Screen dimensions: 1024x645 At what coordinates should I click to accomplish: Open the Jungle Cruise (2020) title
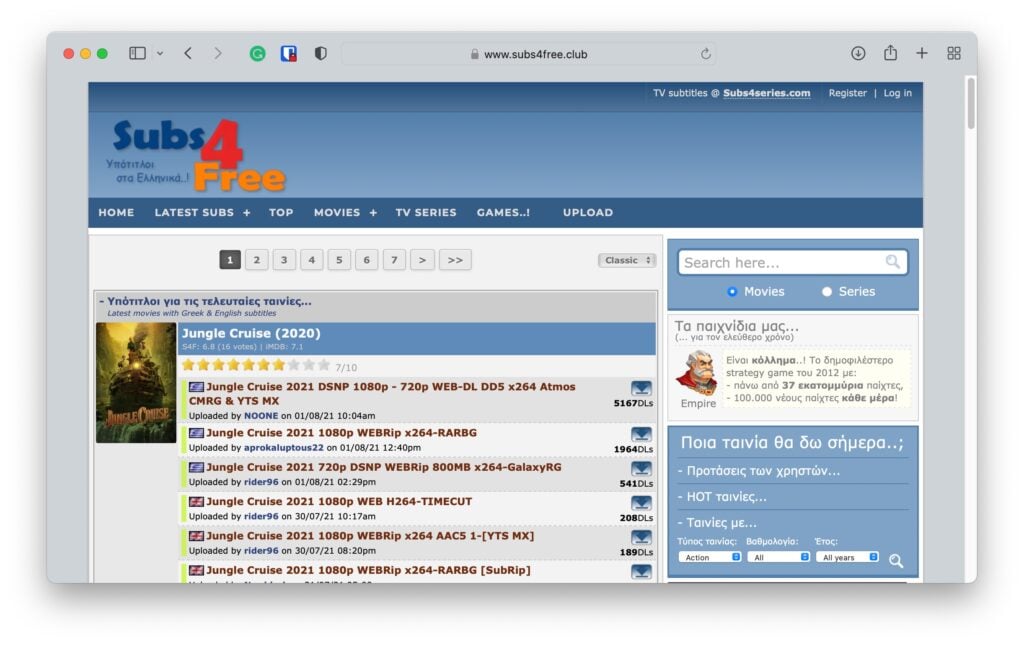tap(251, 334)
